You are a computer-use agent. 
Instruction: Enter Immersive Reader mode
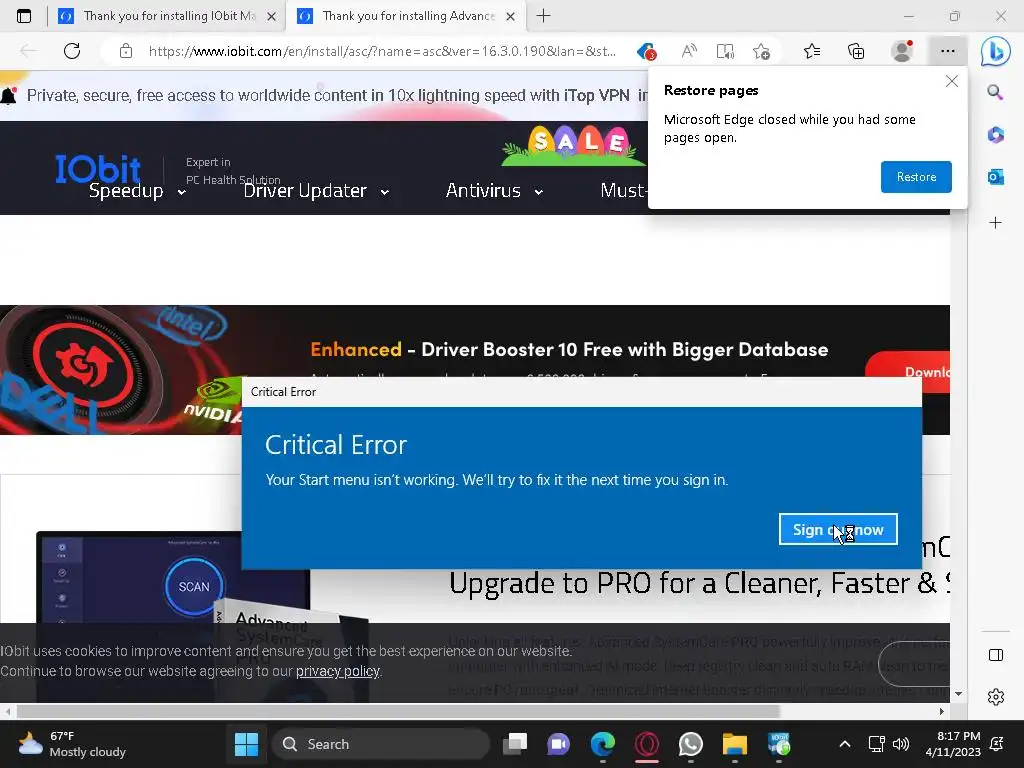click(725, 51)
